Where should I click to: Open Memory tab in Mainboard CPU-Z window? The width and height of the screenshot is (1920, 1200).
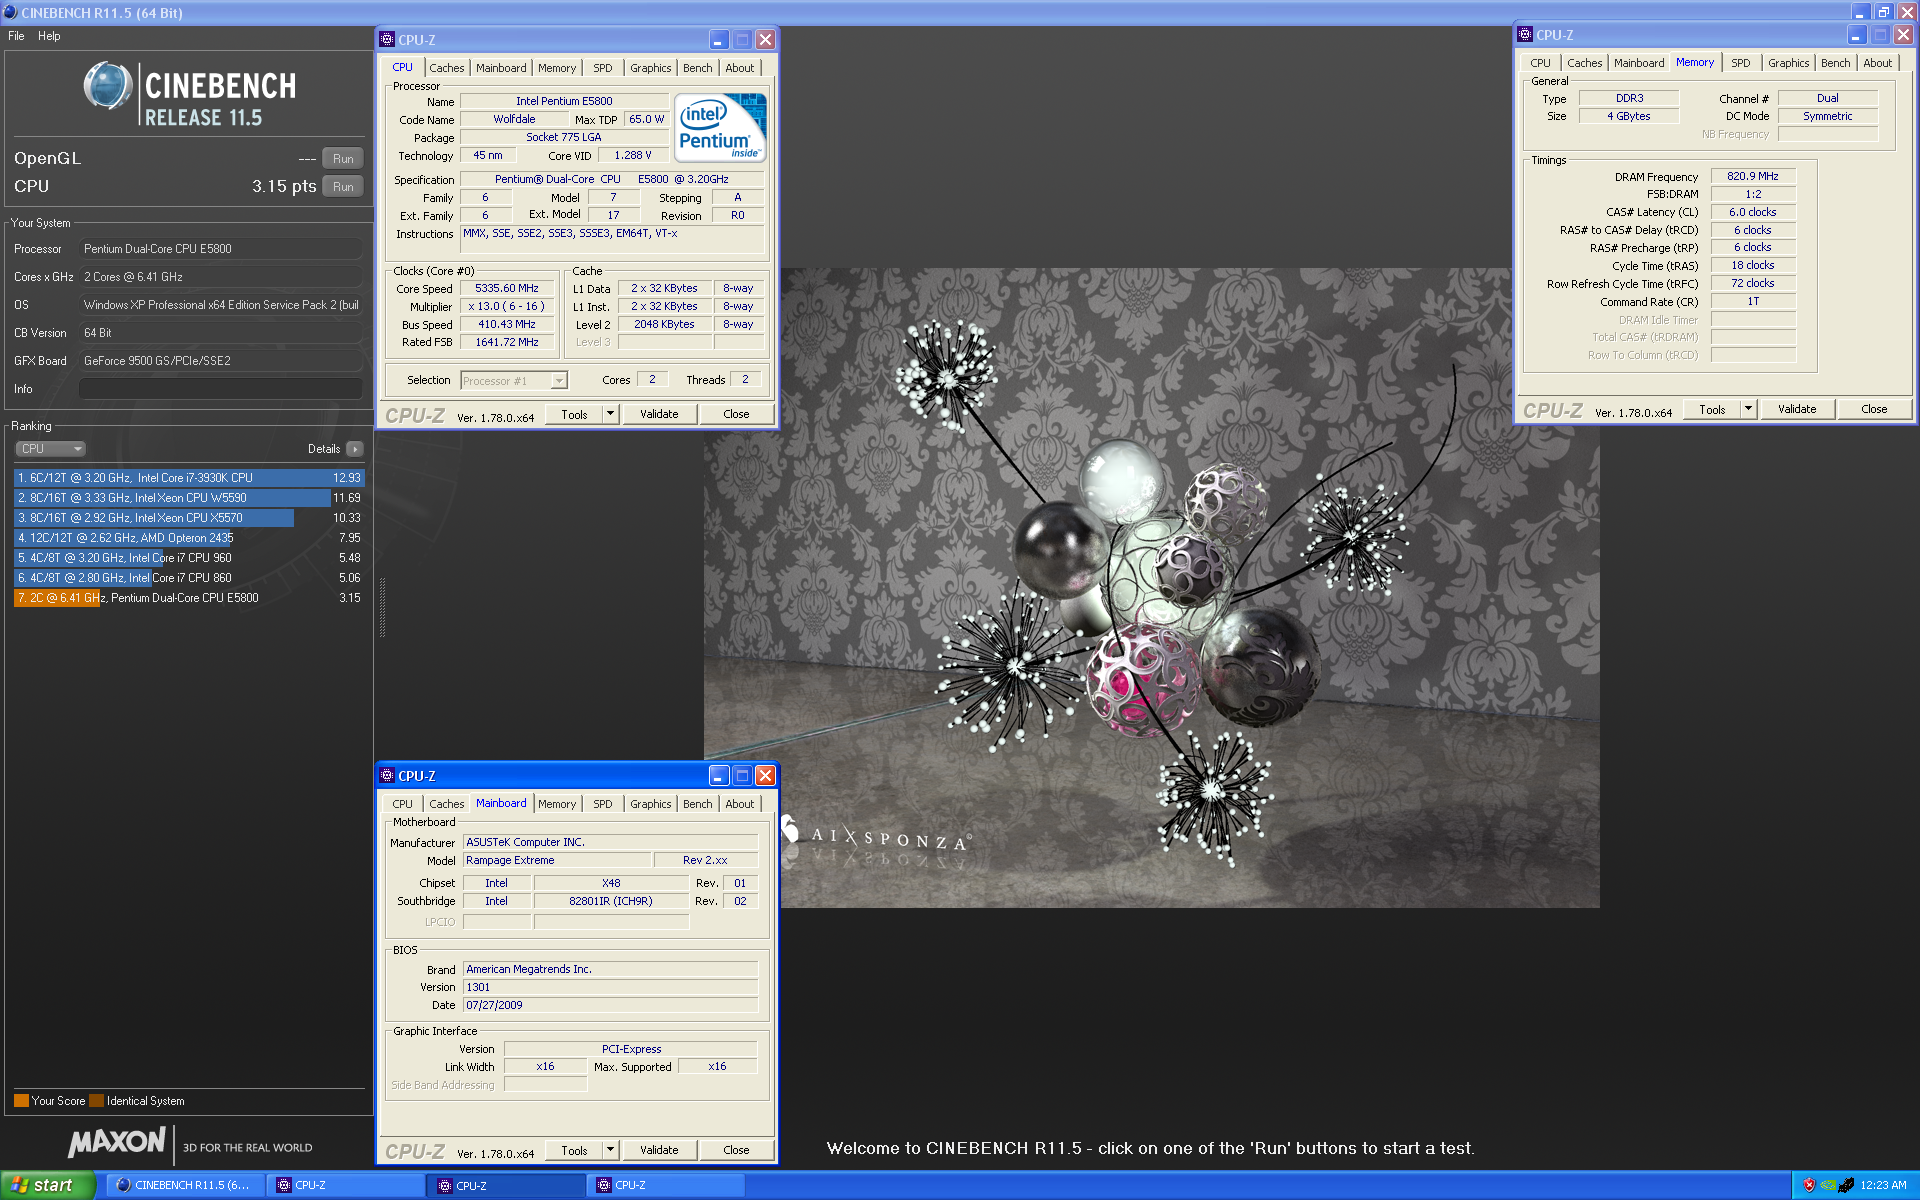(557, 804)
